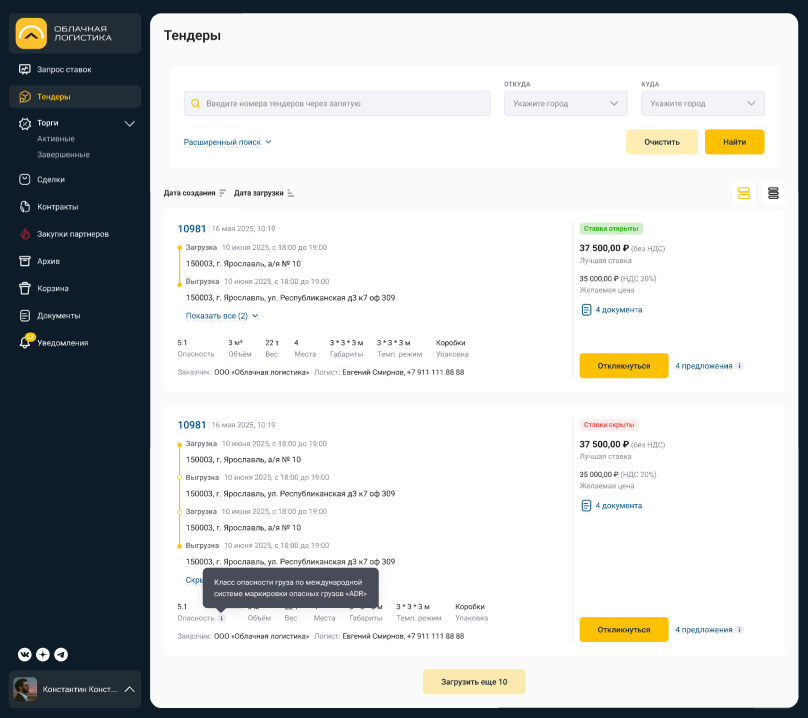This screenshot has height=718, width=808.
Task: Click Загрузить еще 10 button
Action: click(x=474, y=682)
